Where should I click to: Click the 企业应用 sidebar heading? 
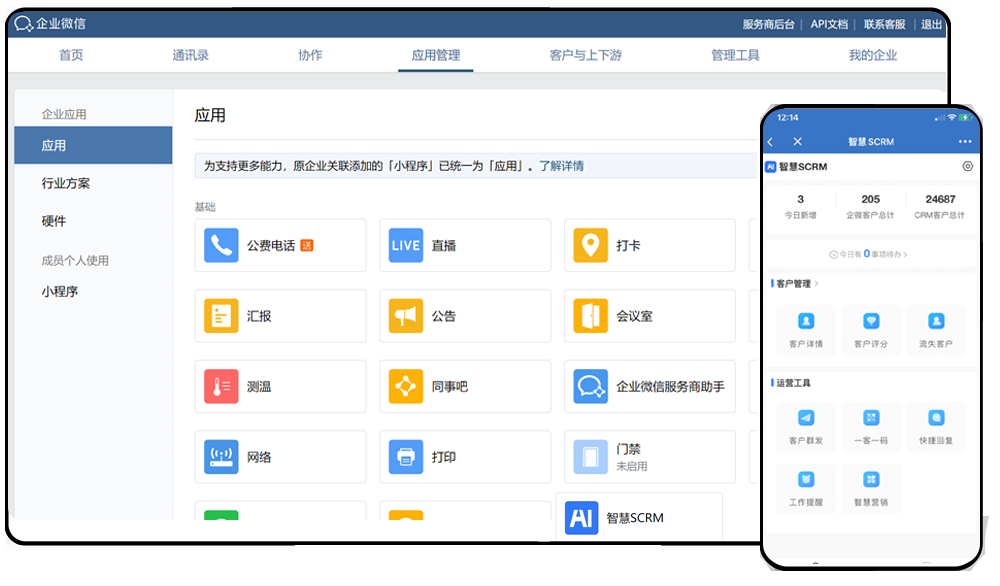tap(64, 114)
